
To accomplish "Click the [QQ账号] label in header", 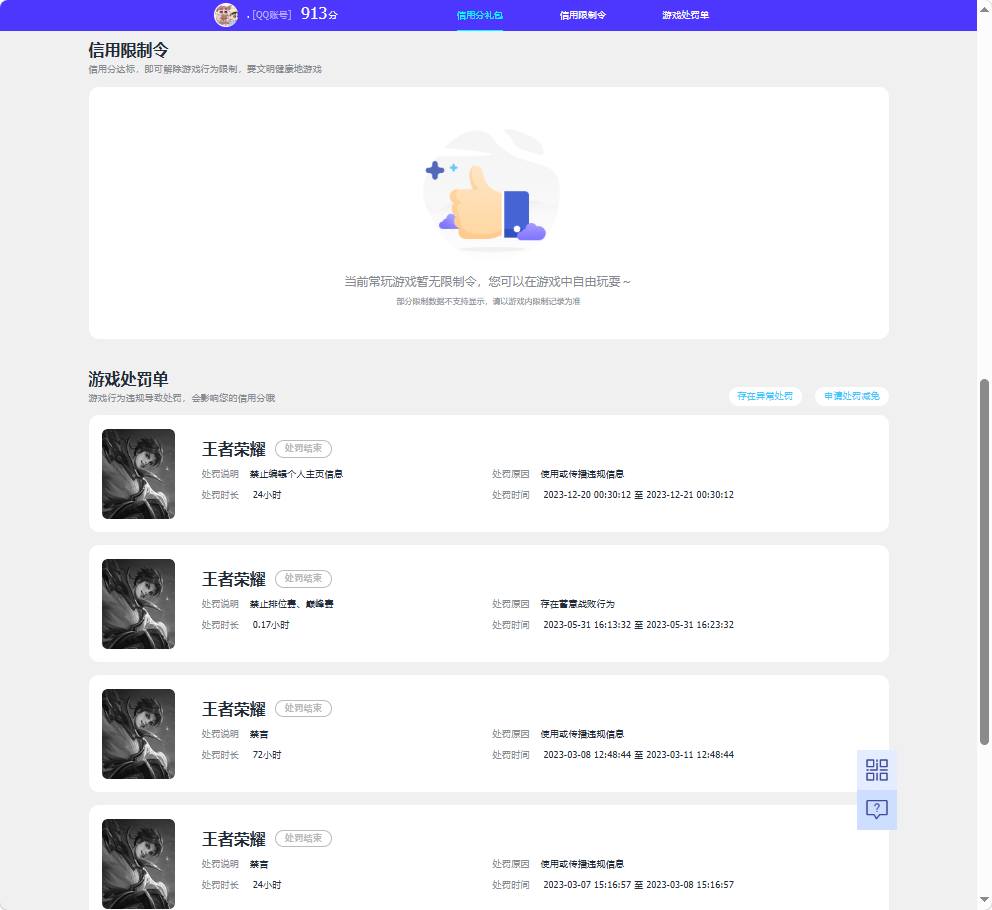I will pyautogui.click(x=271, y=15).
